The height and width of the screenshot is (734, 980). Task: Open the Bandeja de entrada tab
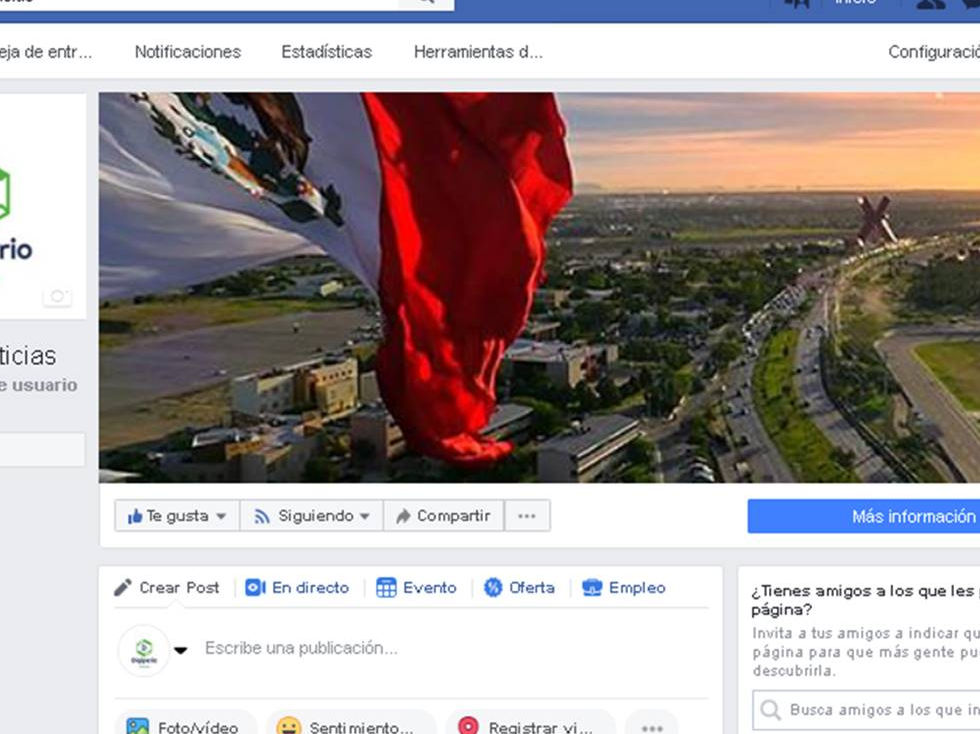click(45, 52)
